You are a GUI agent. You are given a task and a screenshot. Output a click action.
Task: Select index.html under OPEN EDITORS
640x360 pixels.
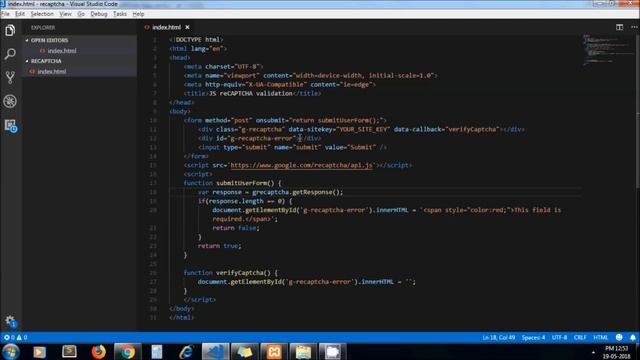(62, 51)
